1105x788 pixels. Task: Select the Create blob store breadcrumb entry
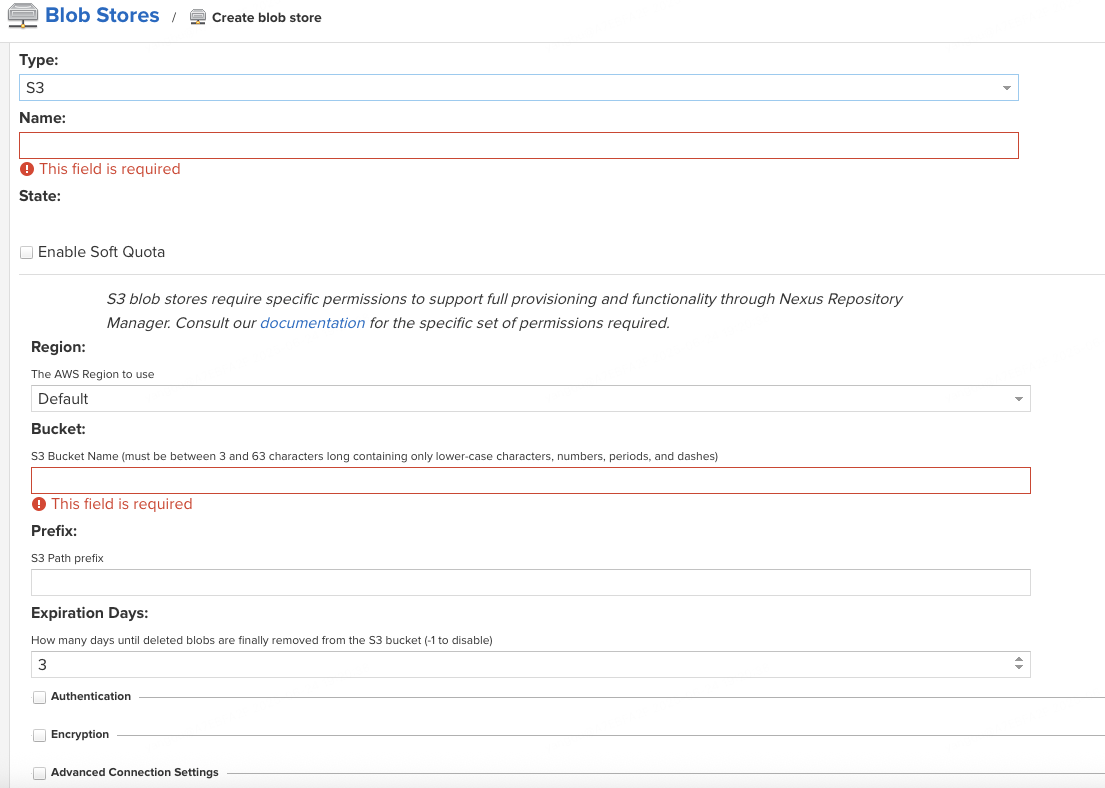[x=268, y=17]
